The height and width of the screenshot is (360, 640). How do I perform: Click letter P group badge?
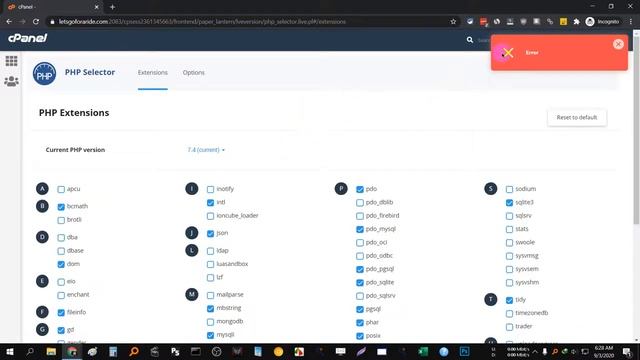(341, 189)
